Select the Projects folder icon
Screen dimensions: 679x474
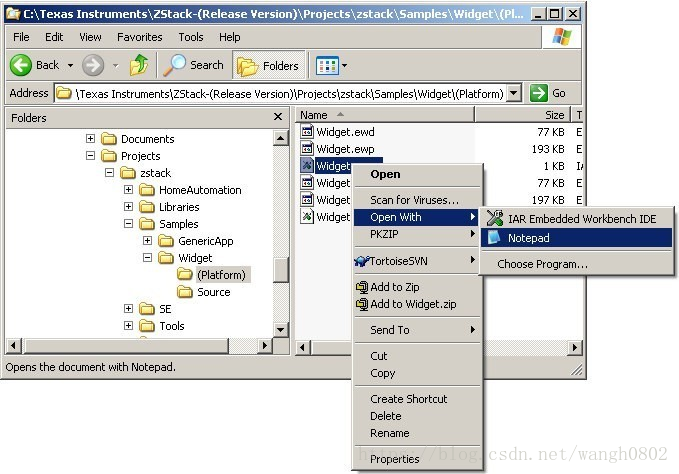point(109,156)
